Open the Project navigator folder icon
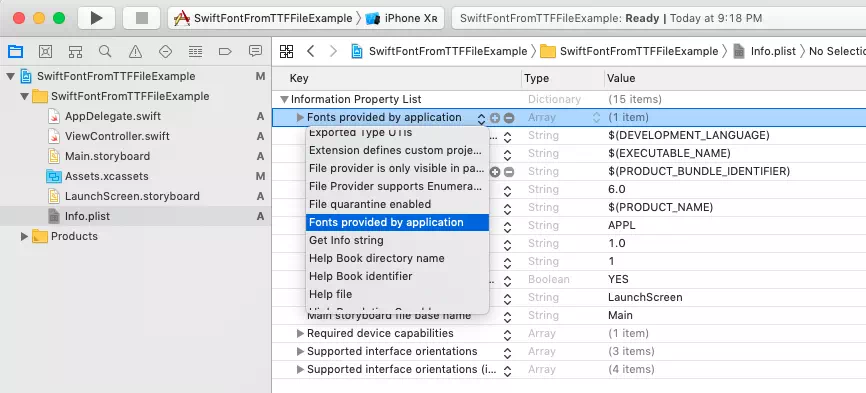 [x=15, y=51]
